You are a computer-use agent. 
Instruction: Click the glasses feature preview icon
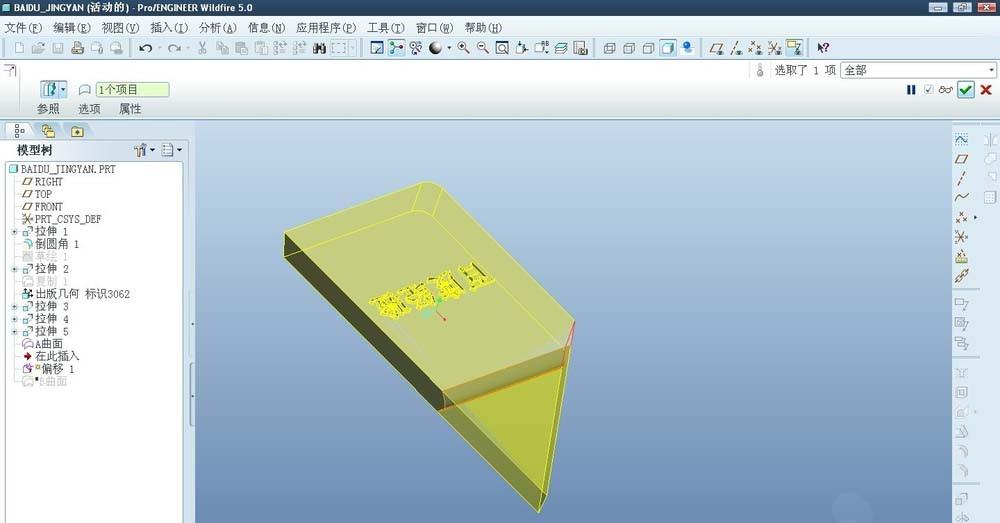click(945, 90)
